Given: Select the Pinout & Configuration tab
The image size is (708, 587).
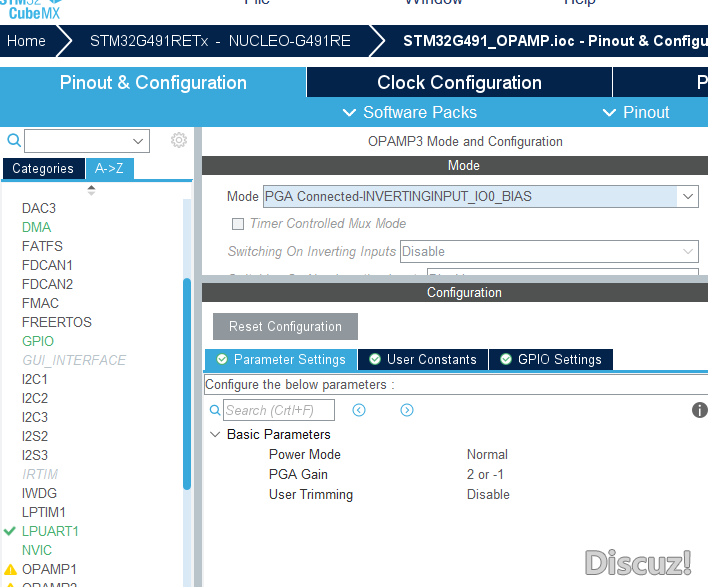Looking at the screenshot, I should 153,83.
